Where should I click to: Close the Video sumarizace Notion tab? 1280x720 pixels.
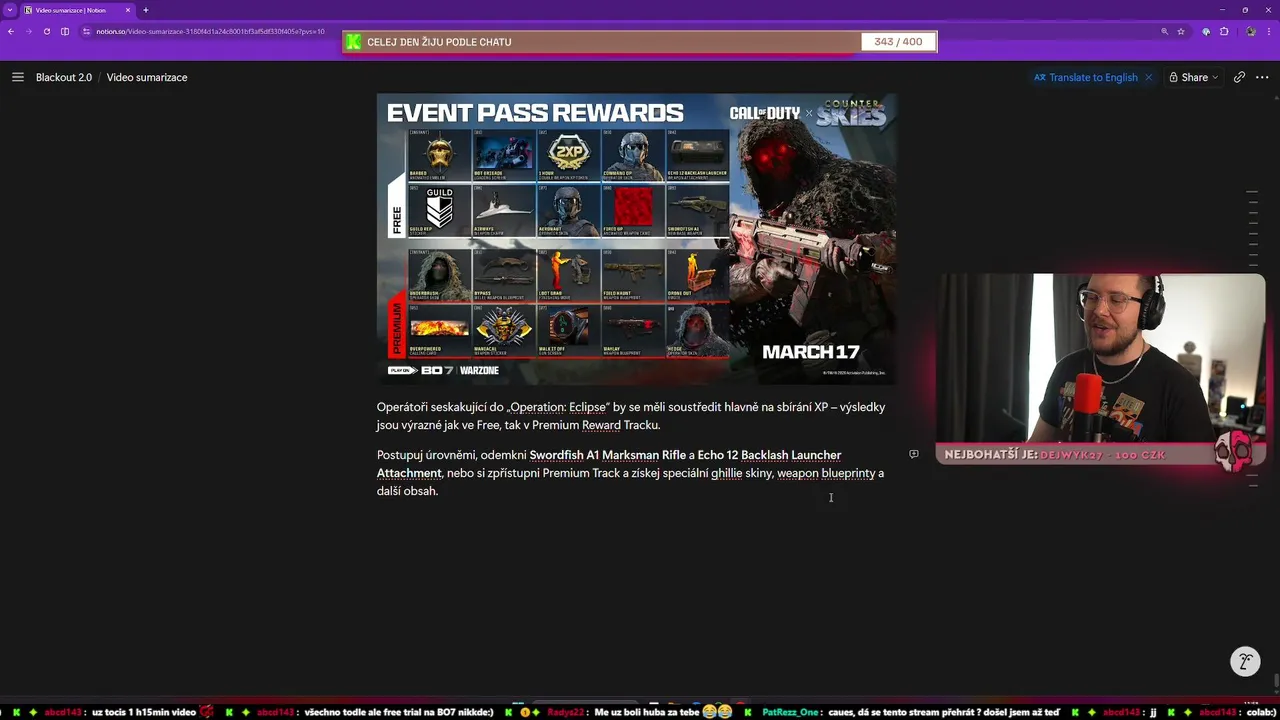pos(128,10)
